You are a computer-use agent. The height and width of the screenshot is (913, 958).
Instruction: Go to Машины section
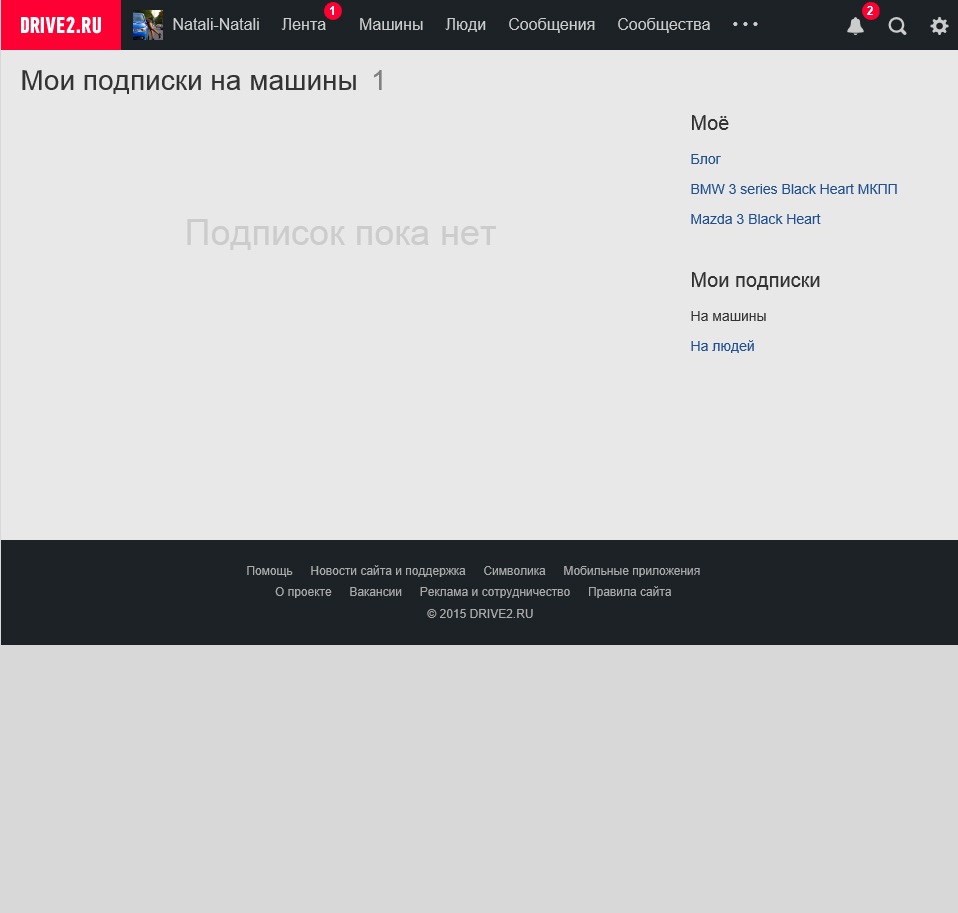391,24
